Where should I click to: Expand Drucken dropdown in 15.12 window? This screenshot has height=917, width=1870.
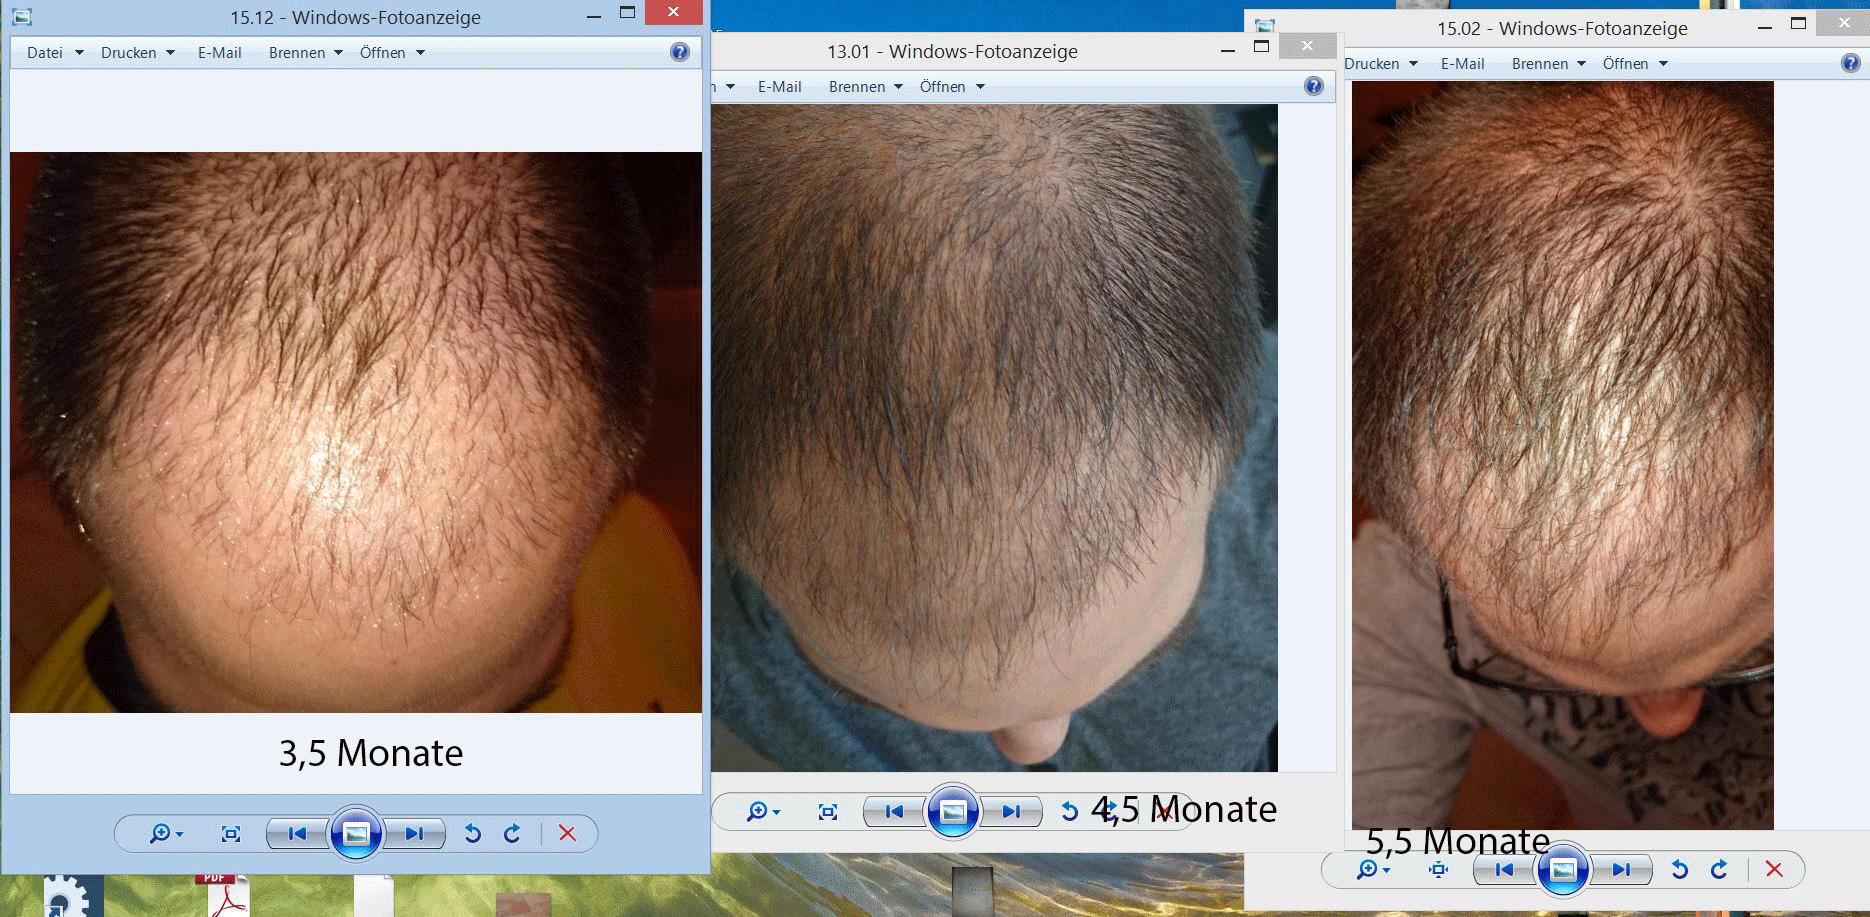tap(137, 53)
